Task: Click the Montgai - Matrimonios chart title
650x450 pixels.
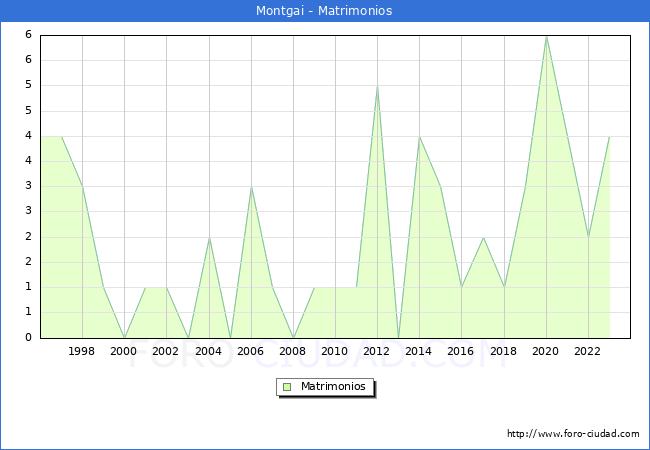Action: click(x=324, y=10)
